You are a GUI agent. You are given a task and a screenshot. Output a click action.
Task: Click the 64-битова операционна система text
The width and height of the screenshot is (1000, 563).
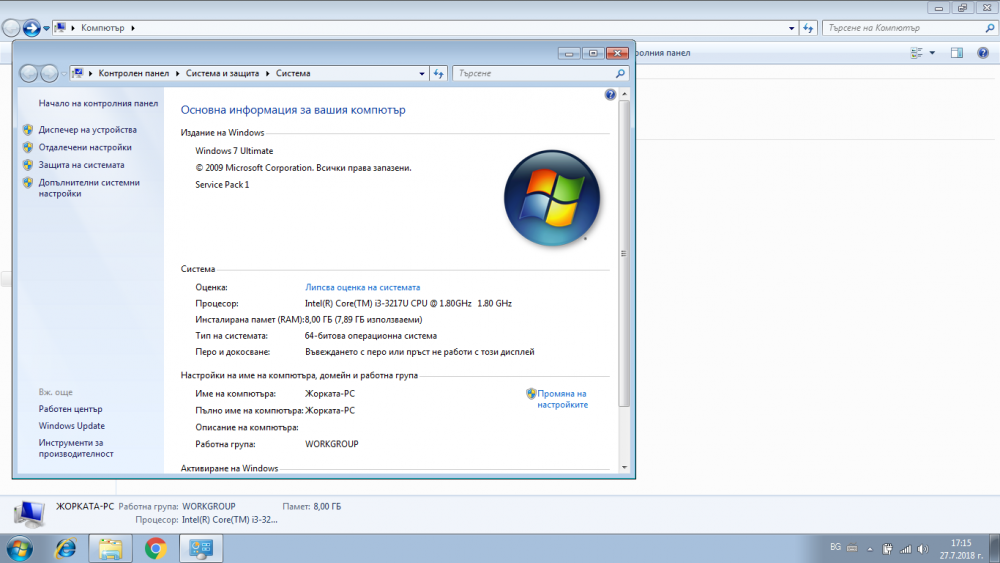(371, 336)
